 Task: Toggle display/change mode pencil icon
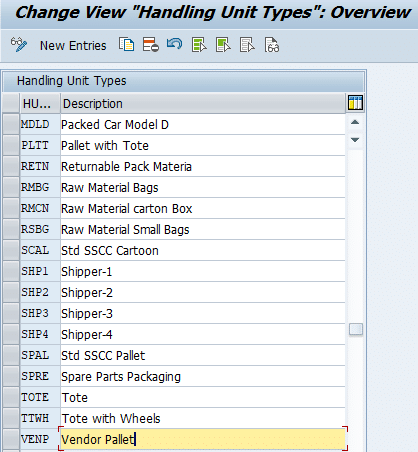19,45
